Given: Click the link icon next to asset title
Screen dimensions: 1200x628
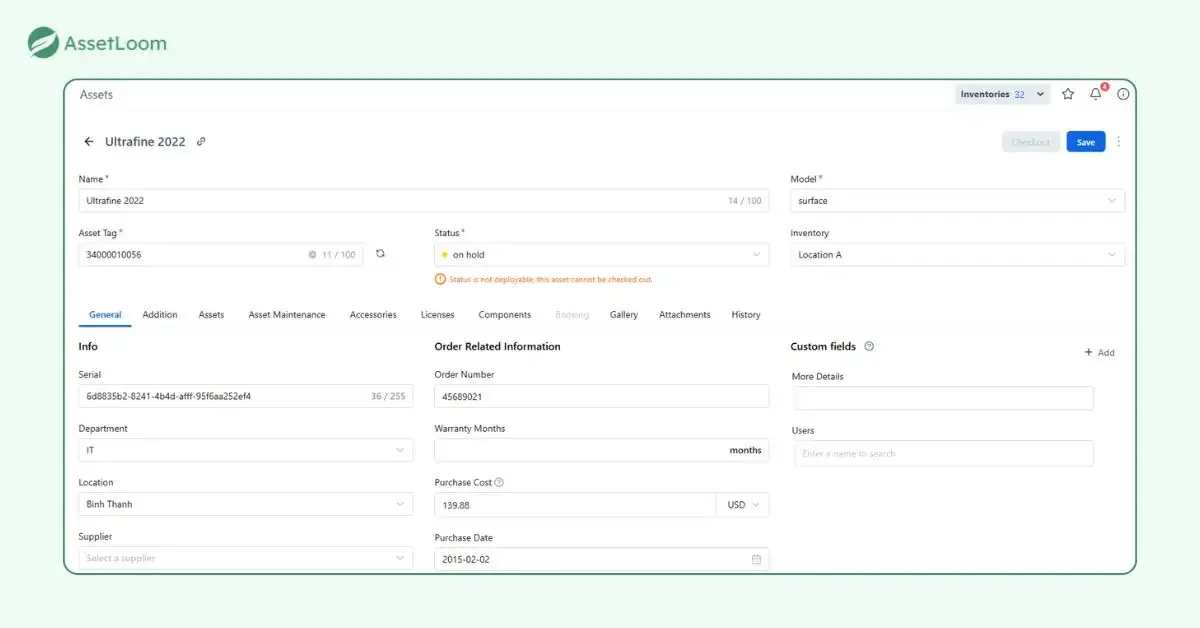Looking at the screenshot, I should pyautogui.click(x=201, y=142).
